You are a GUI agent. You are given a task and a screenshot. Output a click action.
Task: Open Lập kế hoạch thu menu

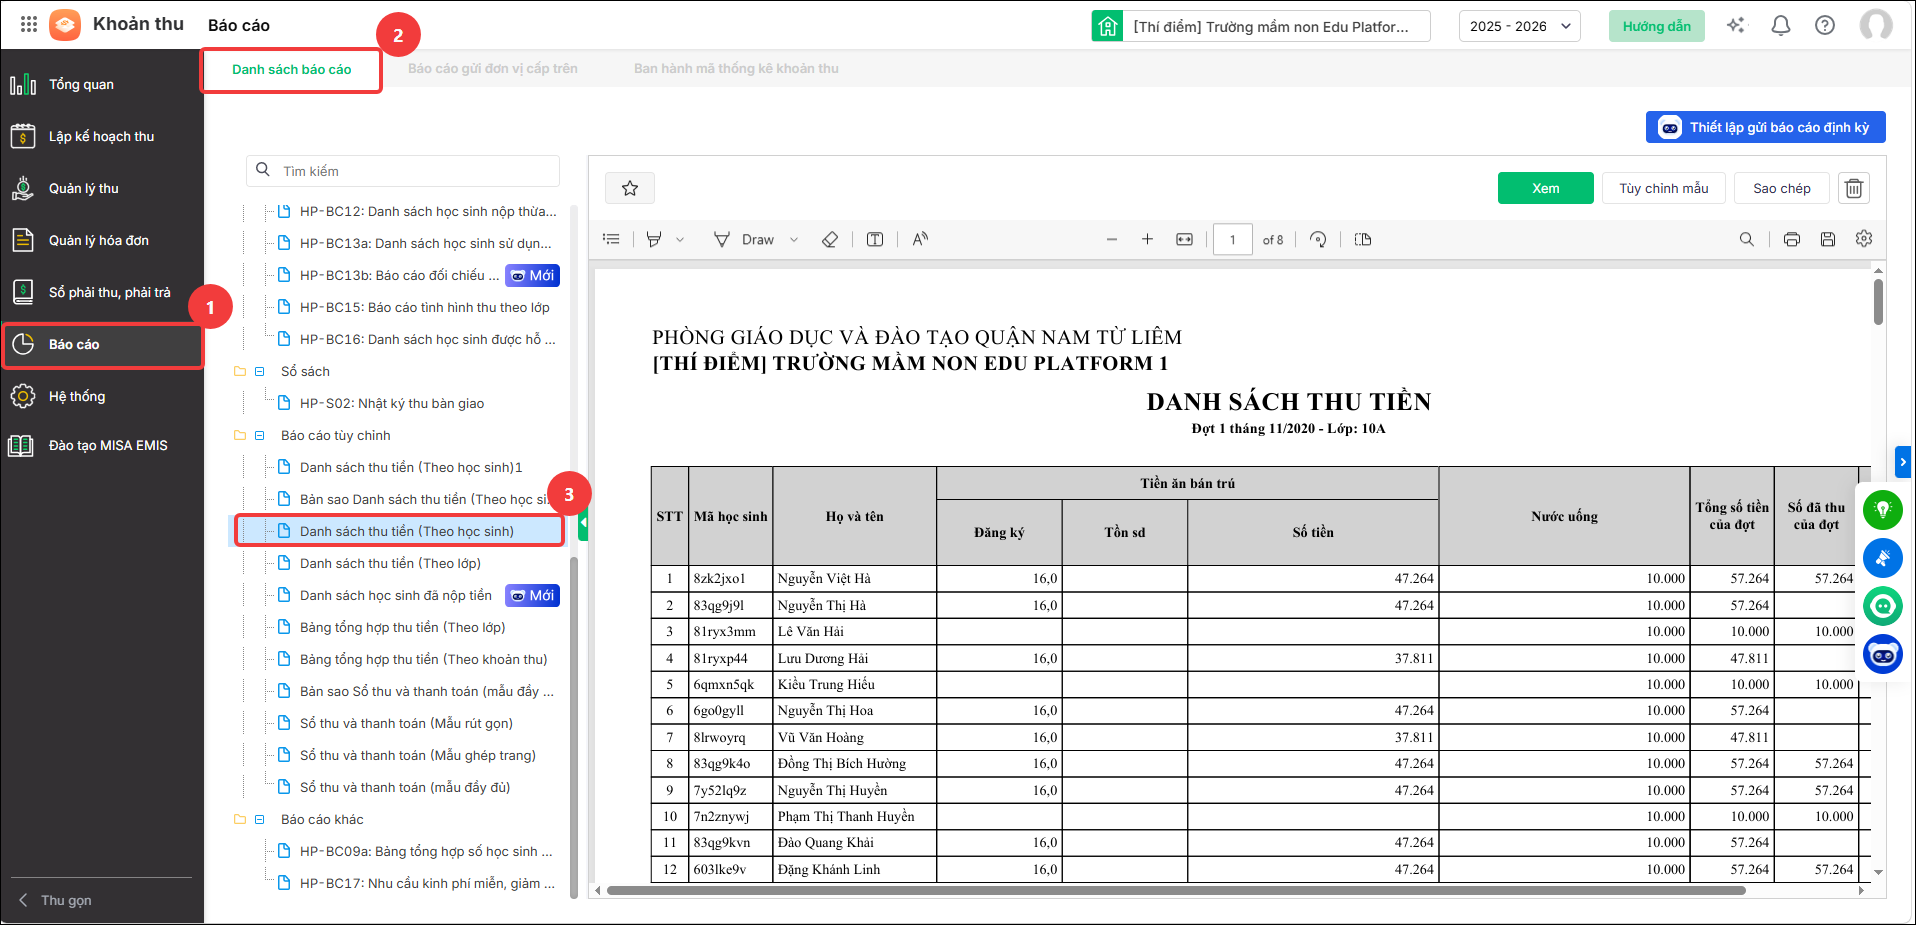tap(102, 136)
